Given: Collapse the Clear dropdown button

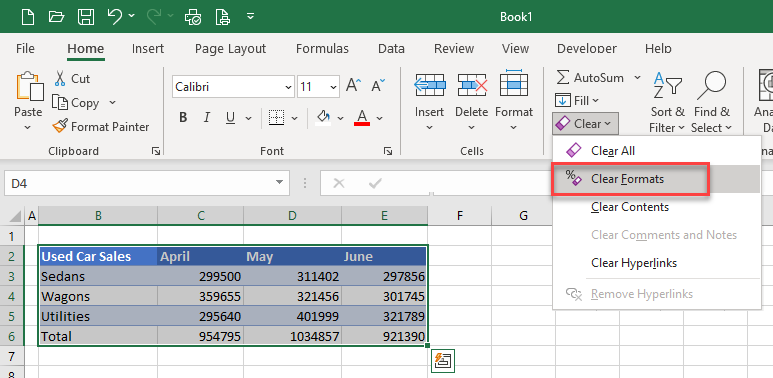Looking at the screenshot, I should [585, 124].
